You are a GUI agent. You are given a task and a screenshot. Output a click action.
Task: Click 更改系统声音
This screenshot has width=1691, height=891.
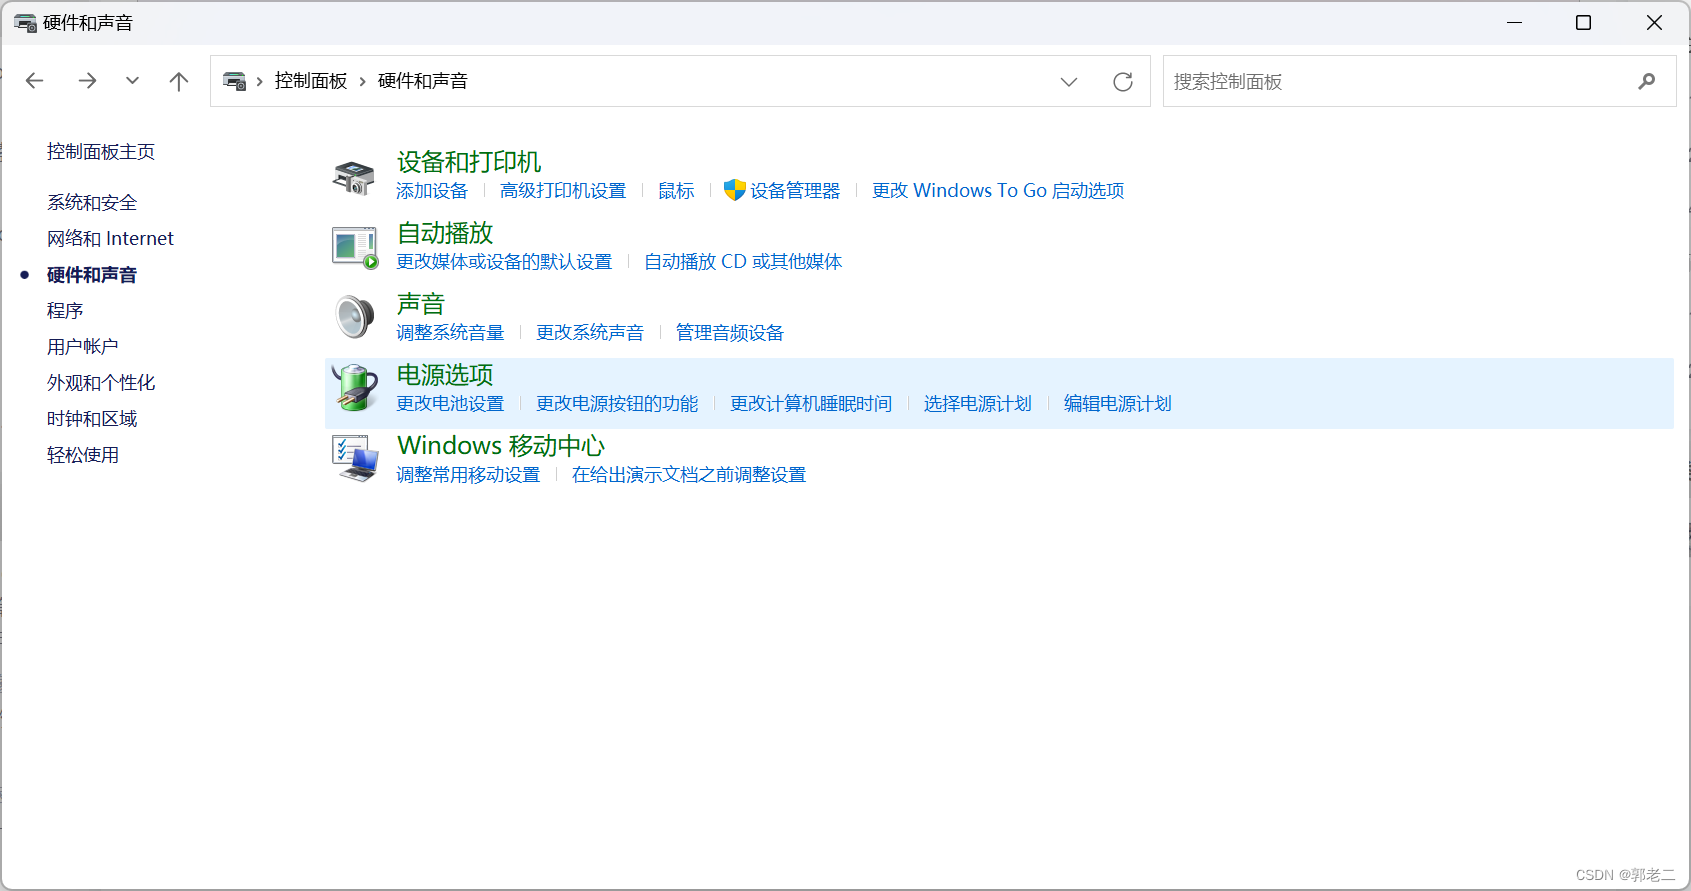pyautogui.click(x=590, y=332)
